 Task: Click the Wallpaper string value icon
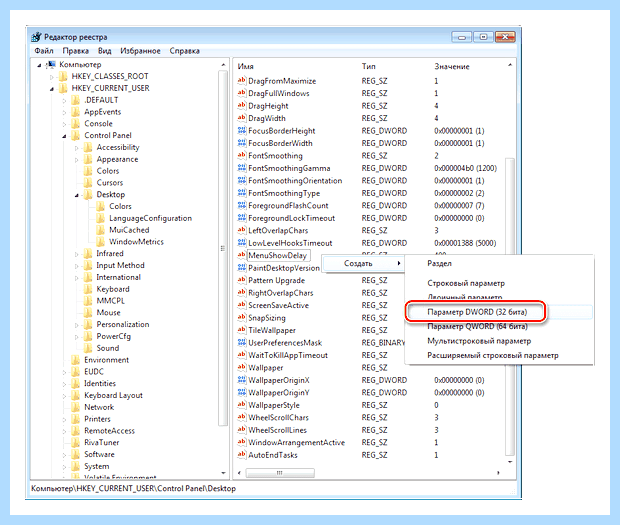click(242, 367)
